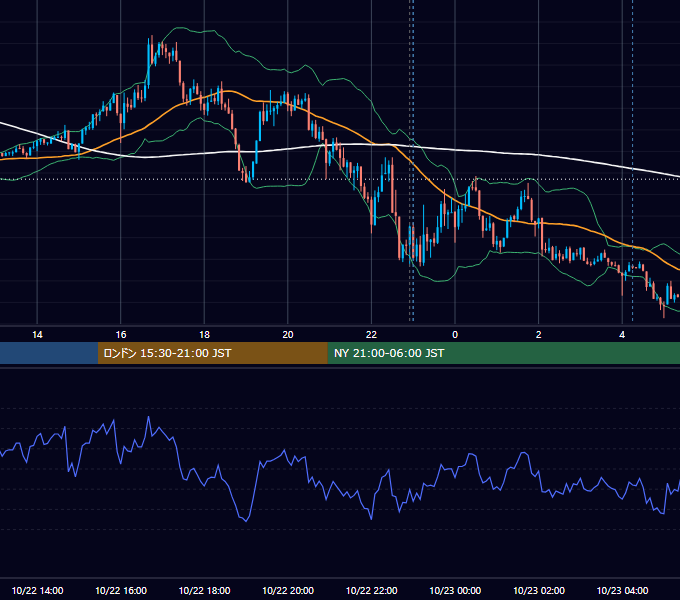Click the 10/23 00:00 date label

pos(455,590)
